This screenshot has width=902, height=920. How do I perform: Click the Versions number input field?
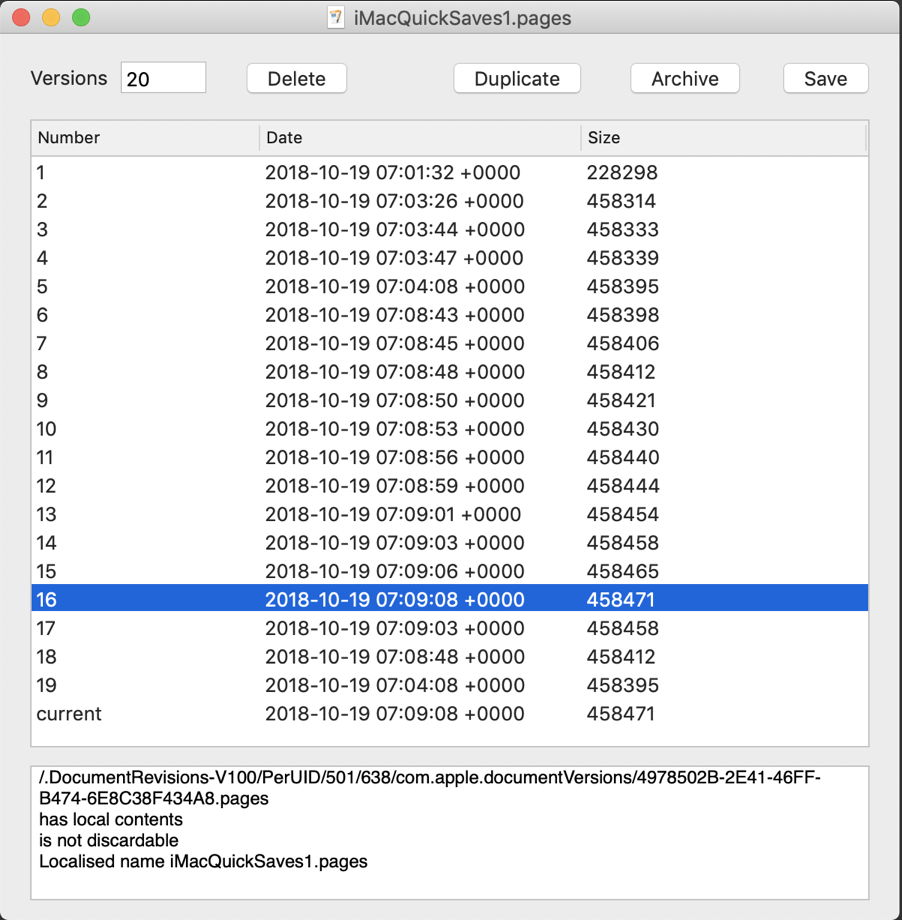coord(163,78)
